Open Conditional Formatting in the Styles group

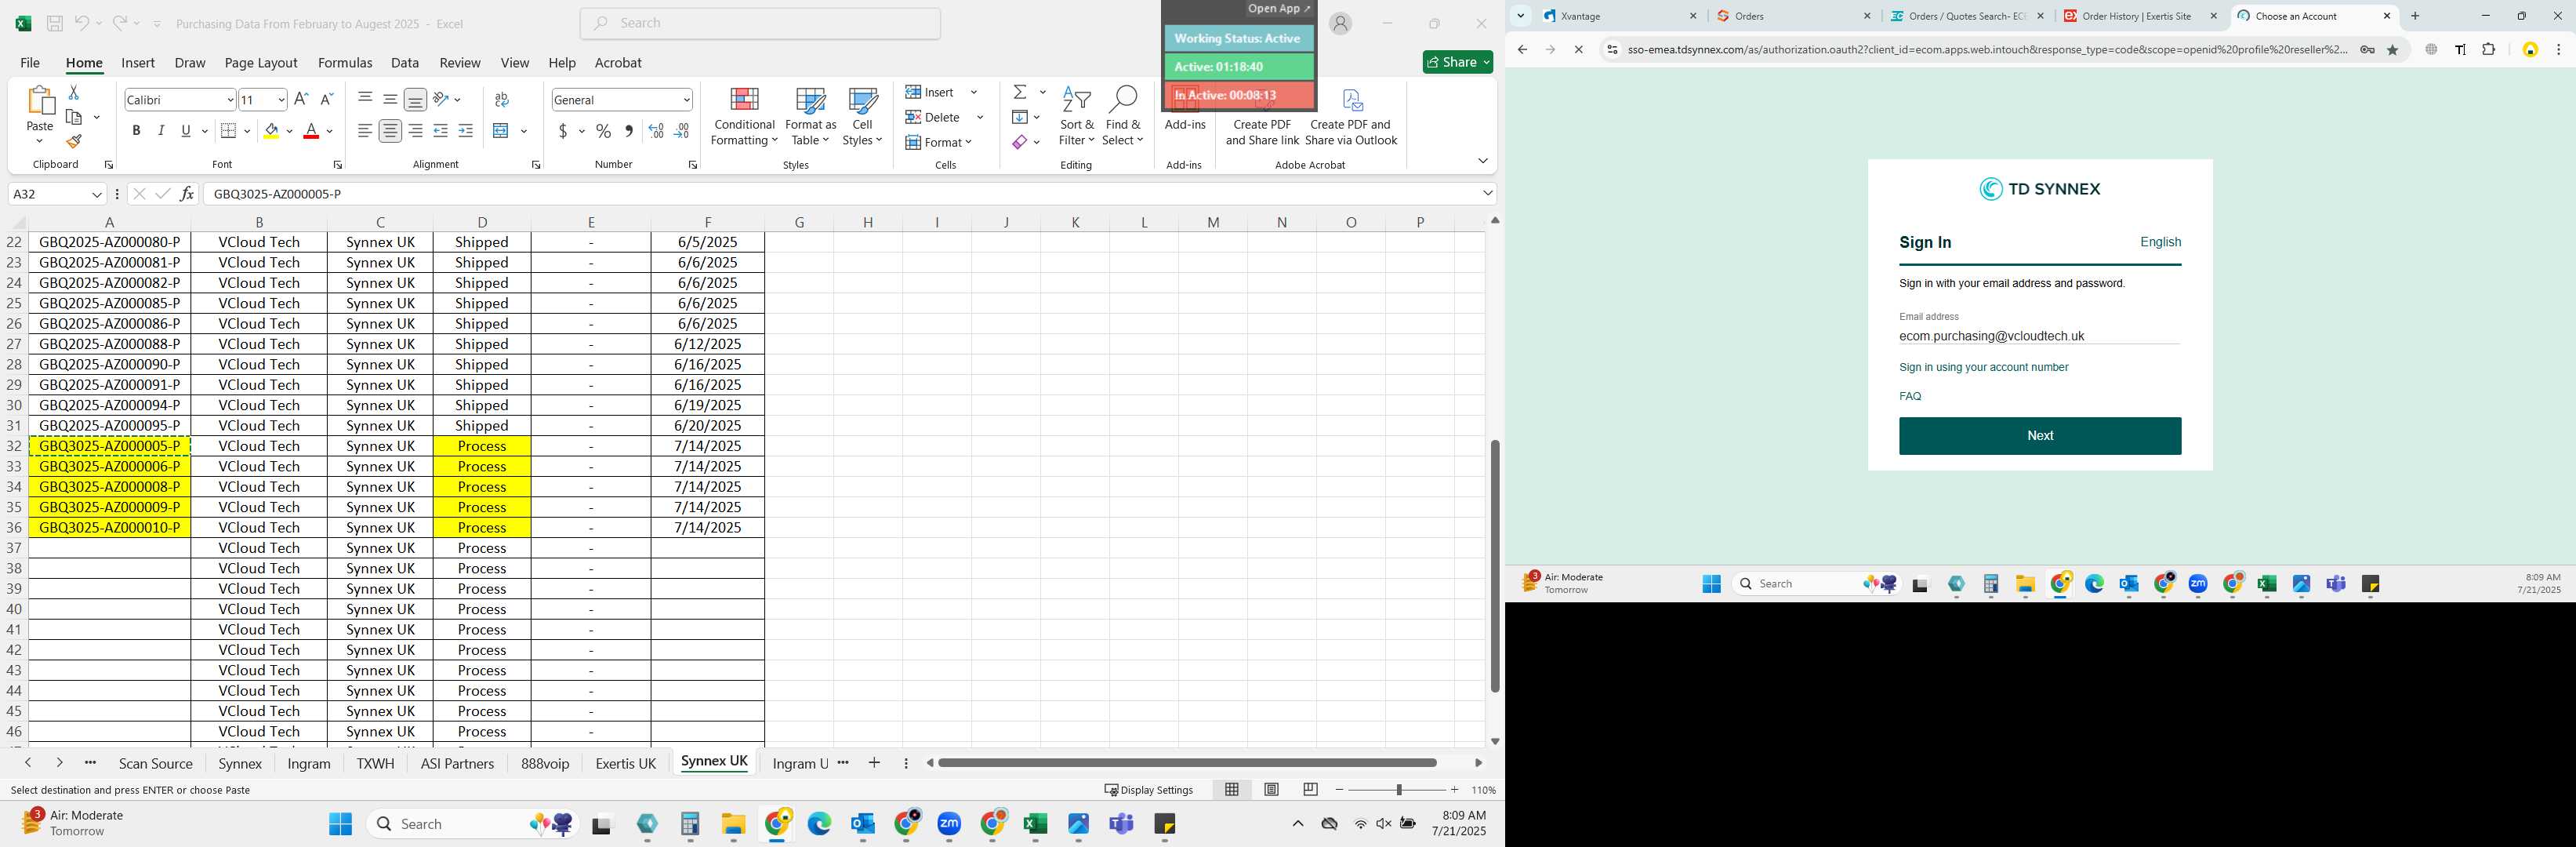(x=744, y=116)
